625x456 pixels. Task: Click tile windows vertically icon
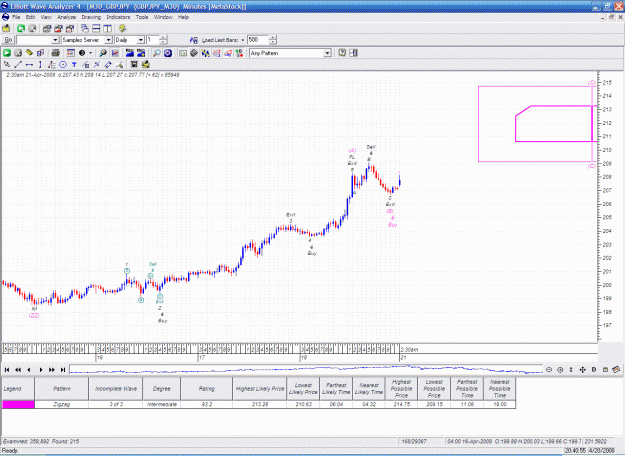pyautogui.click(x=107, y=28)
